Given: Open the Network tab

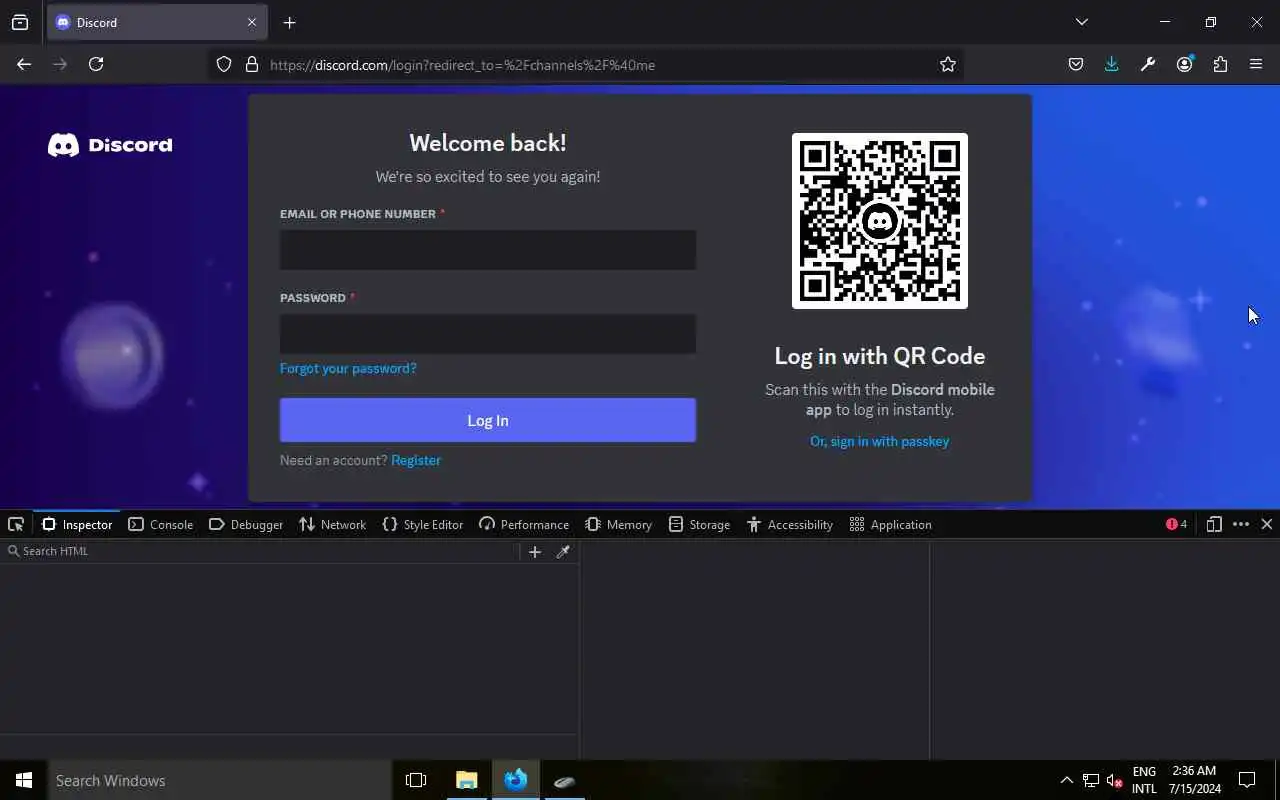Looking at the screenshot, I should [333, 524].
